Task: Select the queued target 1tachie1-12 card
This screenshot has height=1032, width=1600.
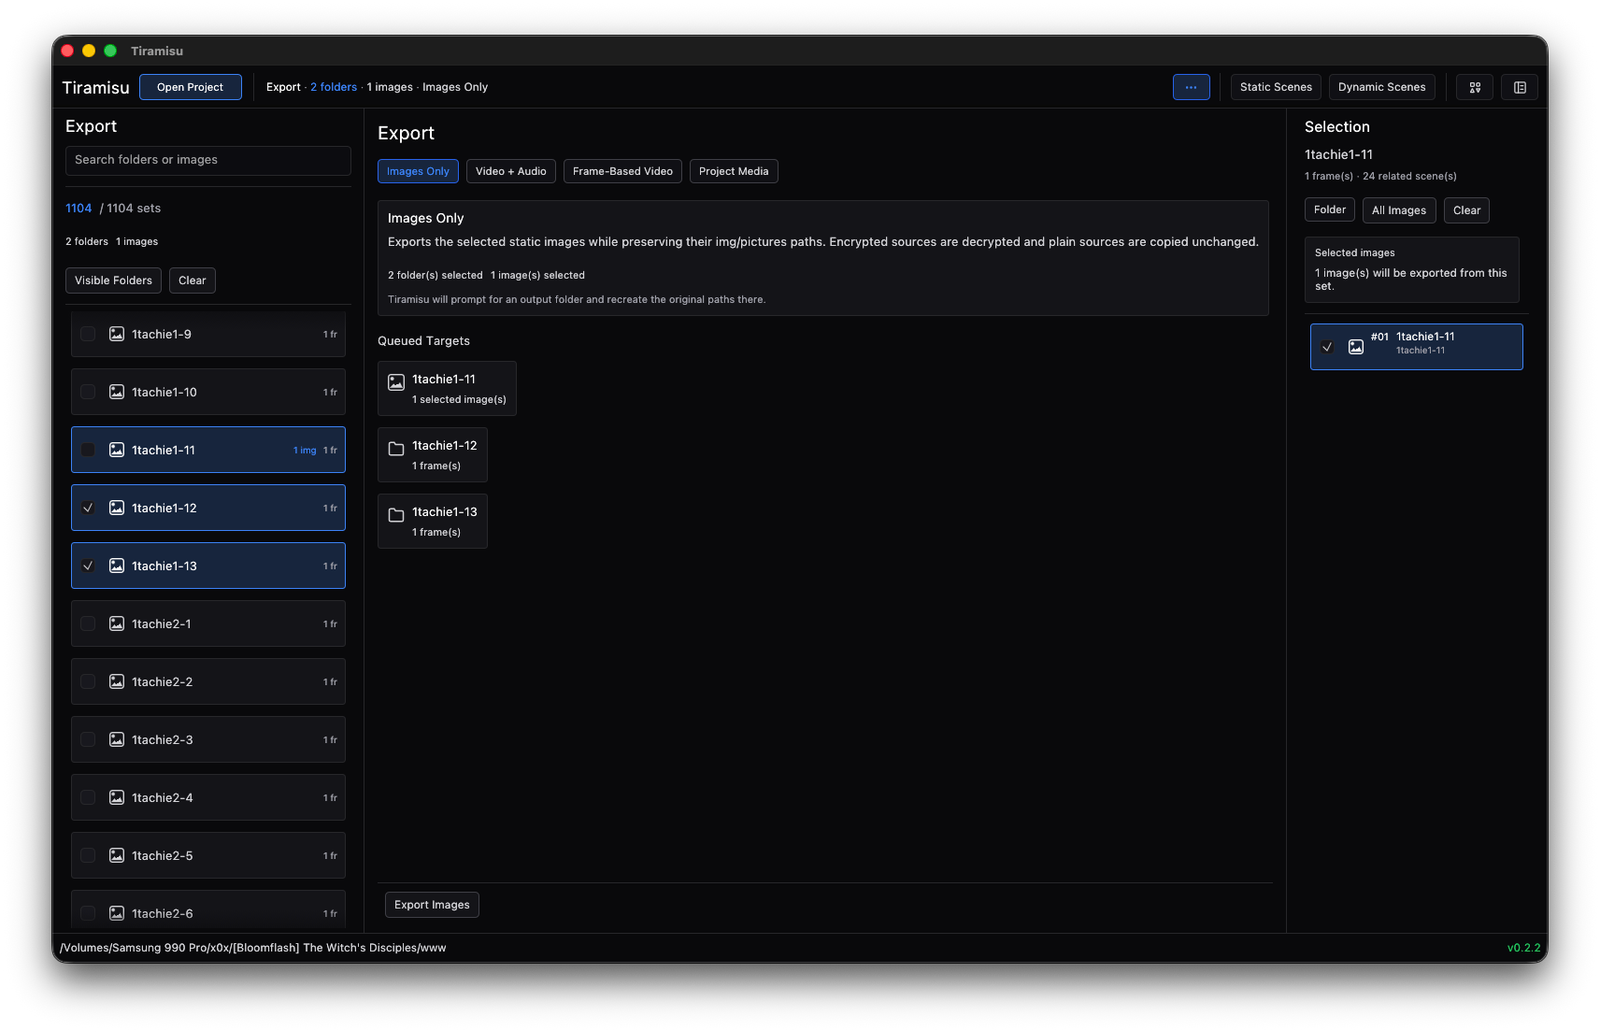Action: click(432, 455)
